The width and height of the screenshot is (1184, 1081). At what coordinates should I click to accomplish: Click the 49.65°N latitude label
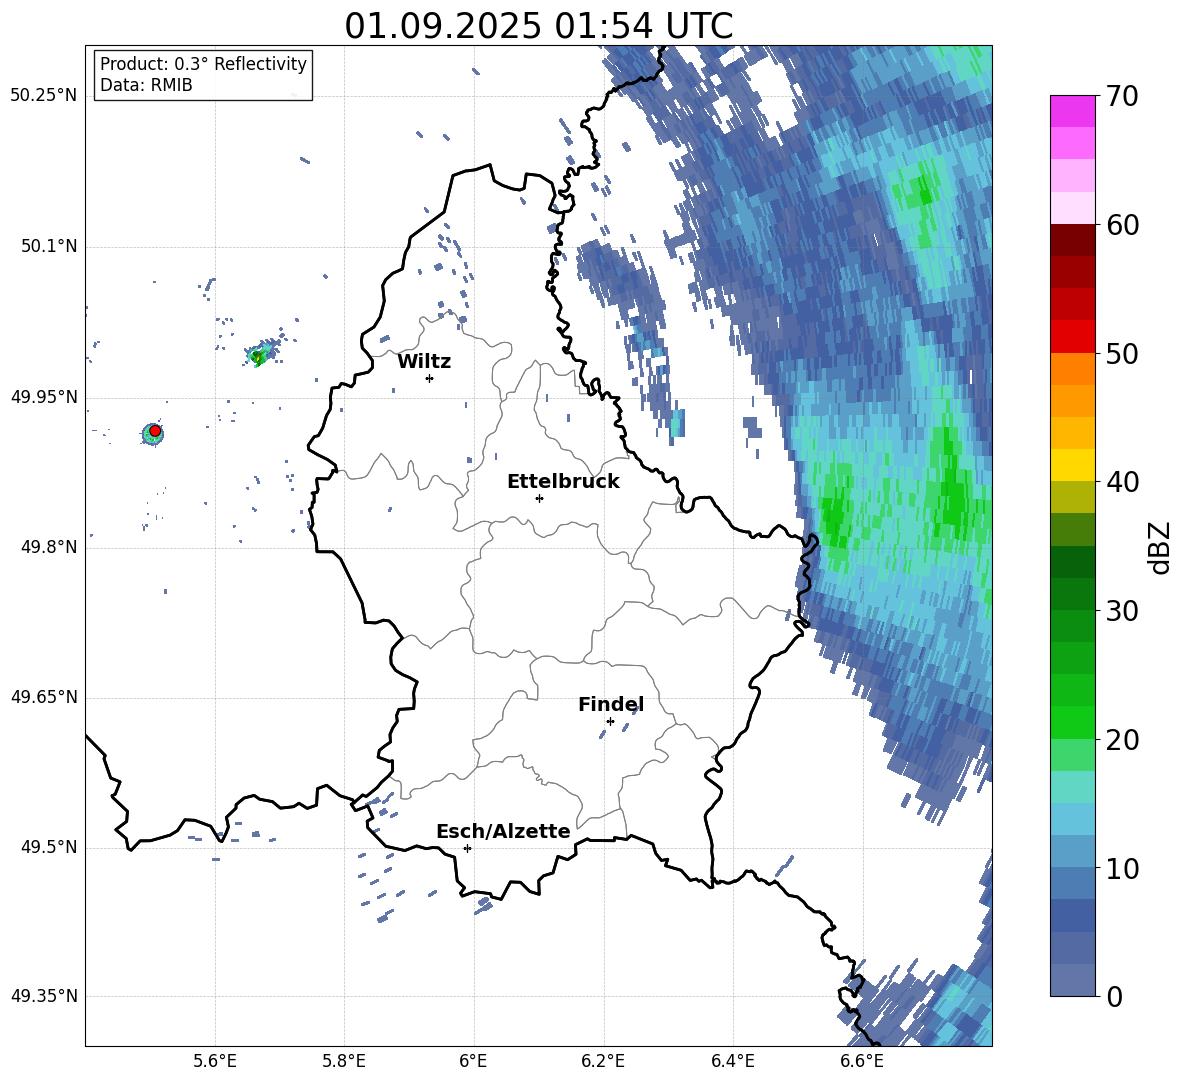(44, 697)
